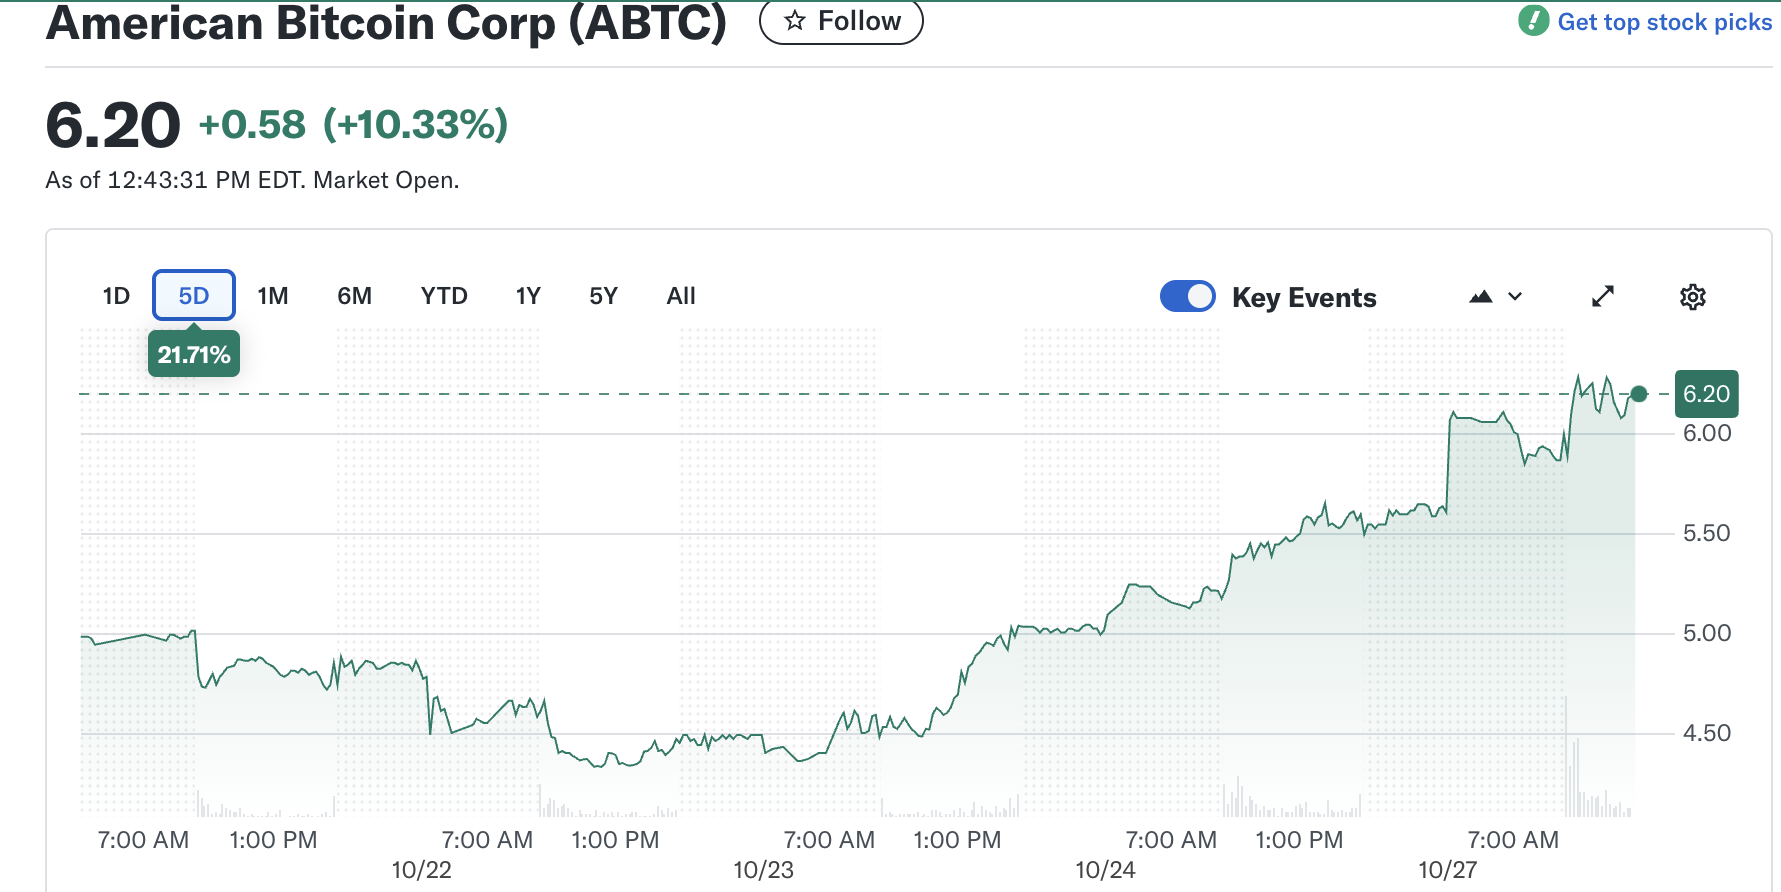The width and height of the screenshot is (1781, 892).
Task: Click the green top stock picks icon
Action: coord(1533,20)
